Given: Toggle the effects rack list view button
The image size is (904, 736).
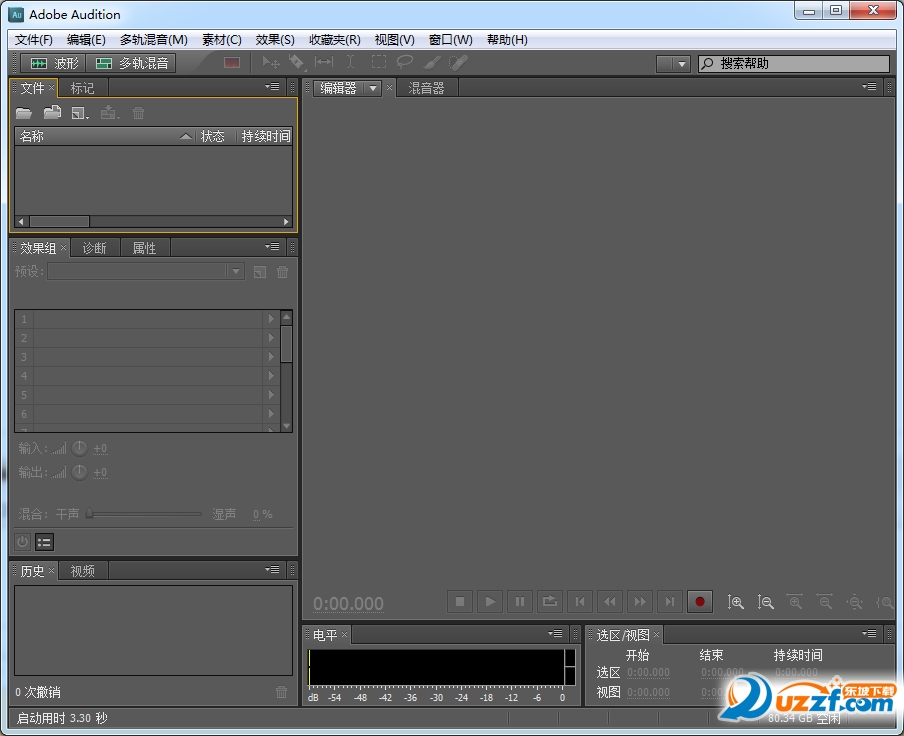Looking at the screenshot, I should point(44,542).
